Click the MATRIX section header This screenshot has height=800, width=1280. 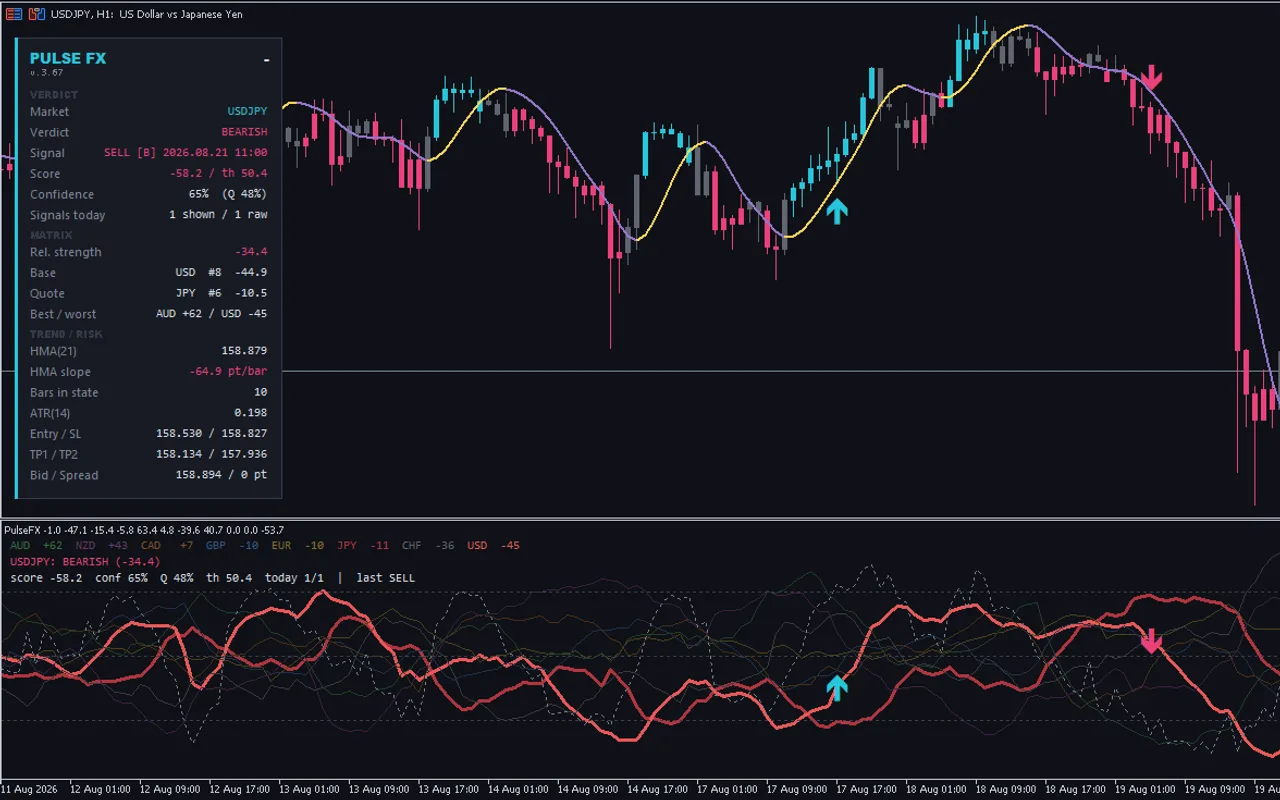pyautogui.click(x=51, y=235)
